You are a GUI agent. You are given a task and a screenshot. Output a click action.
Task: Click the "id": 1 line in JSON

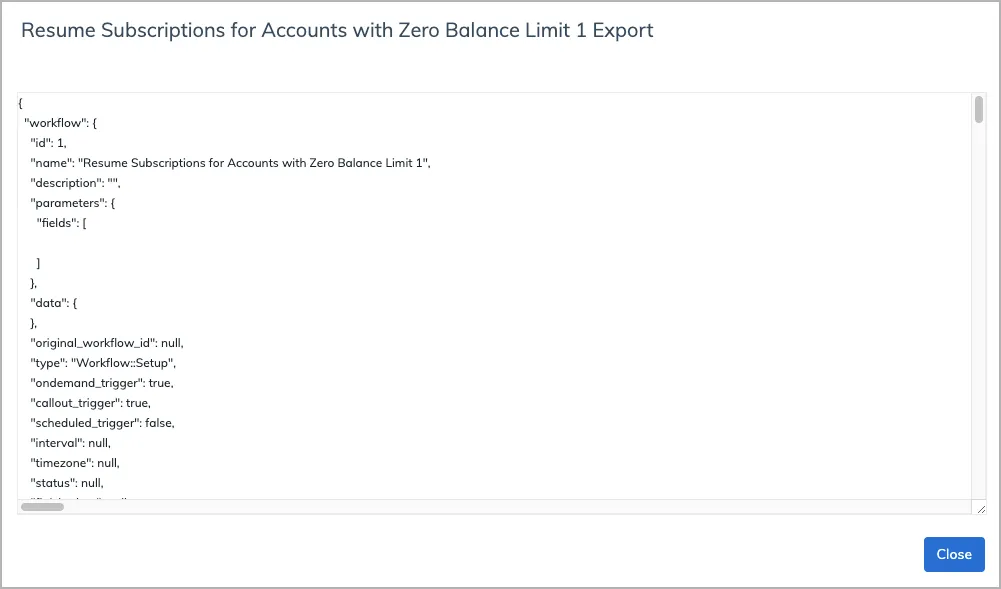click(x=49, y=143)
